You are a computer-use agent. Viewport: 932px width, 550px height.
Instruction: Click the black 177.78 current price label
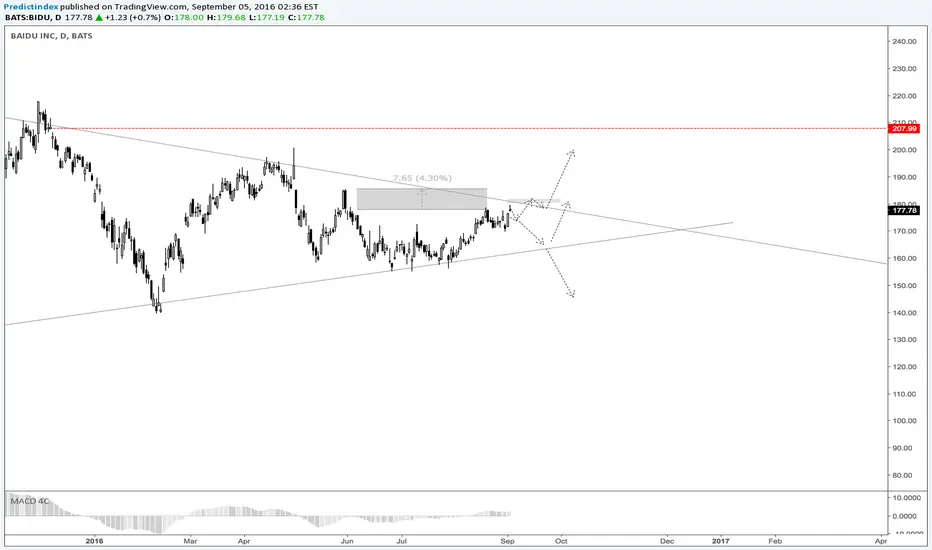[x=904, y=210]
